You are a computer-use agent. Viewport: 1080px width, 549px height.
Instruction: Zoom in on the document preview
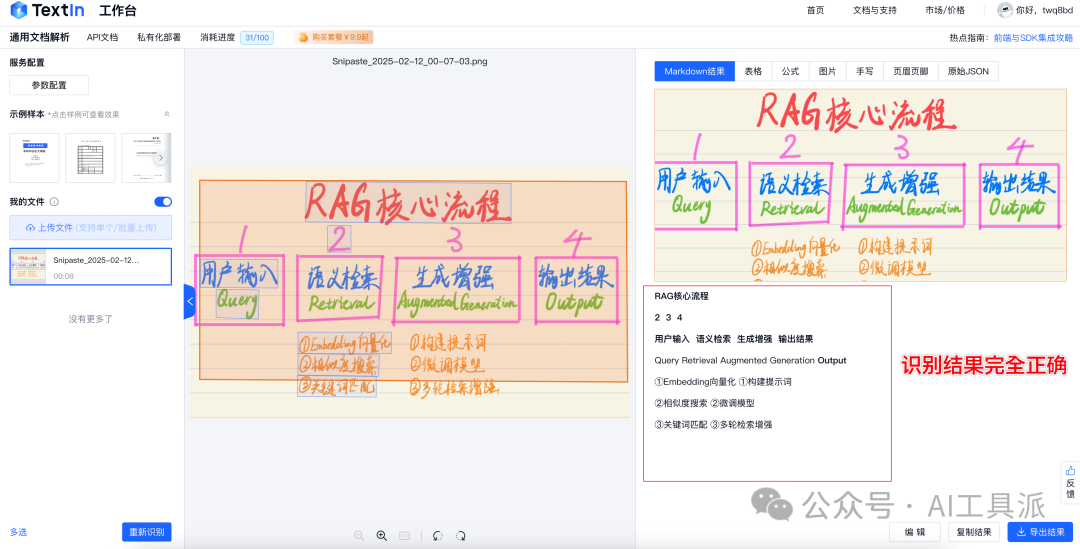point(382,535)
